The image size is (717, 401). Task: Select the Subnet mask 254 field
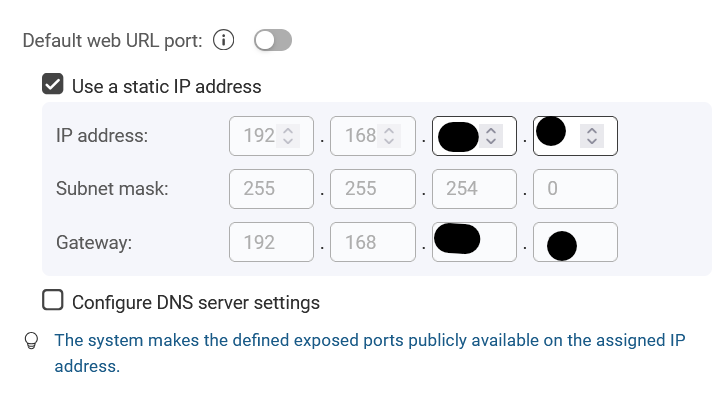pyautogui.click(x=474, y=189)
